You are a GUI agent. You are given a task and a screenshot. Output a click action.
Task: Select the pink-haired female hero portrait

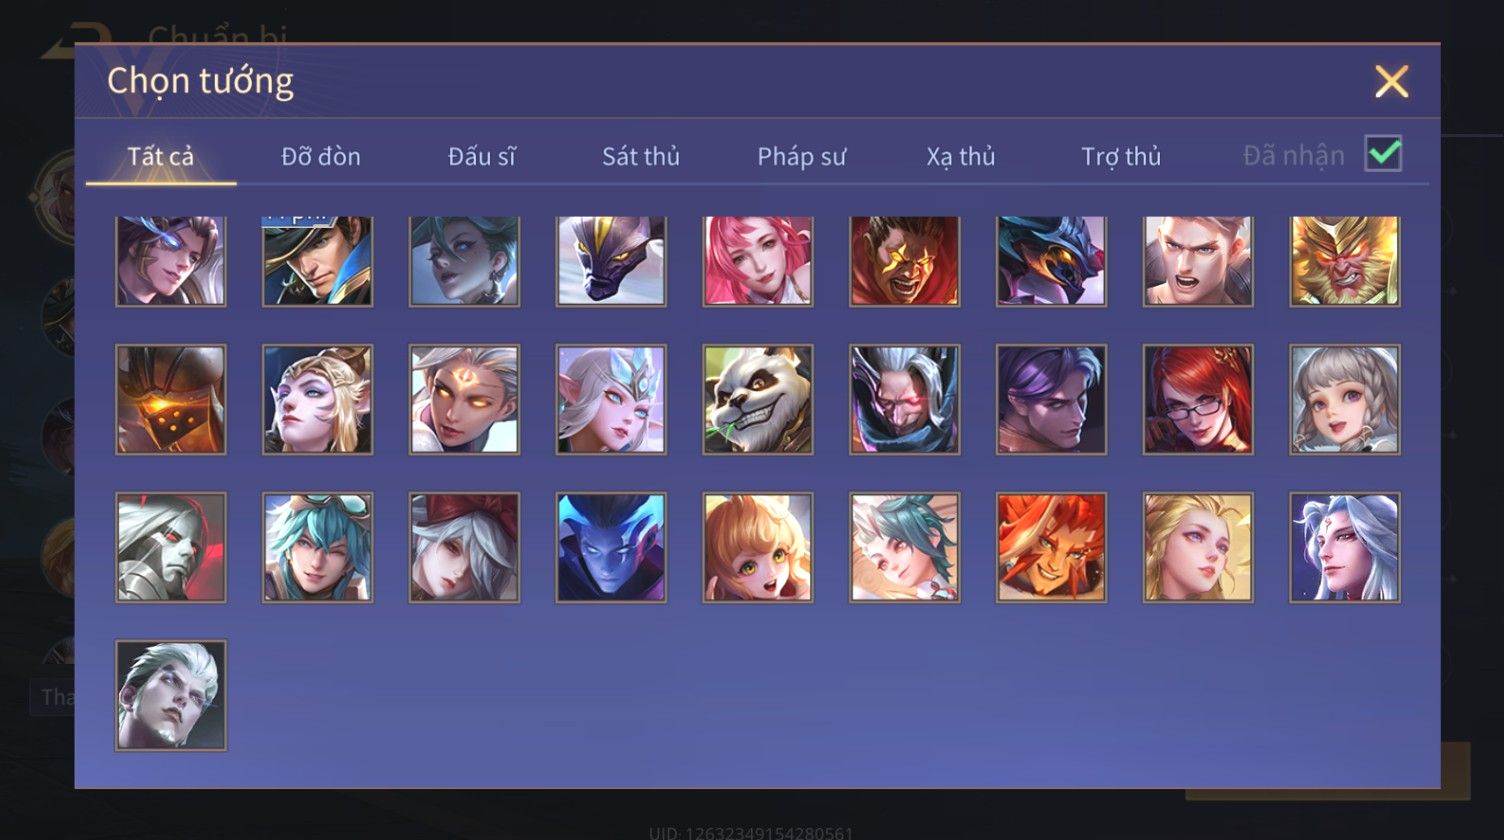758,261
